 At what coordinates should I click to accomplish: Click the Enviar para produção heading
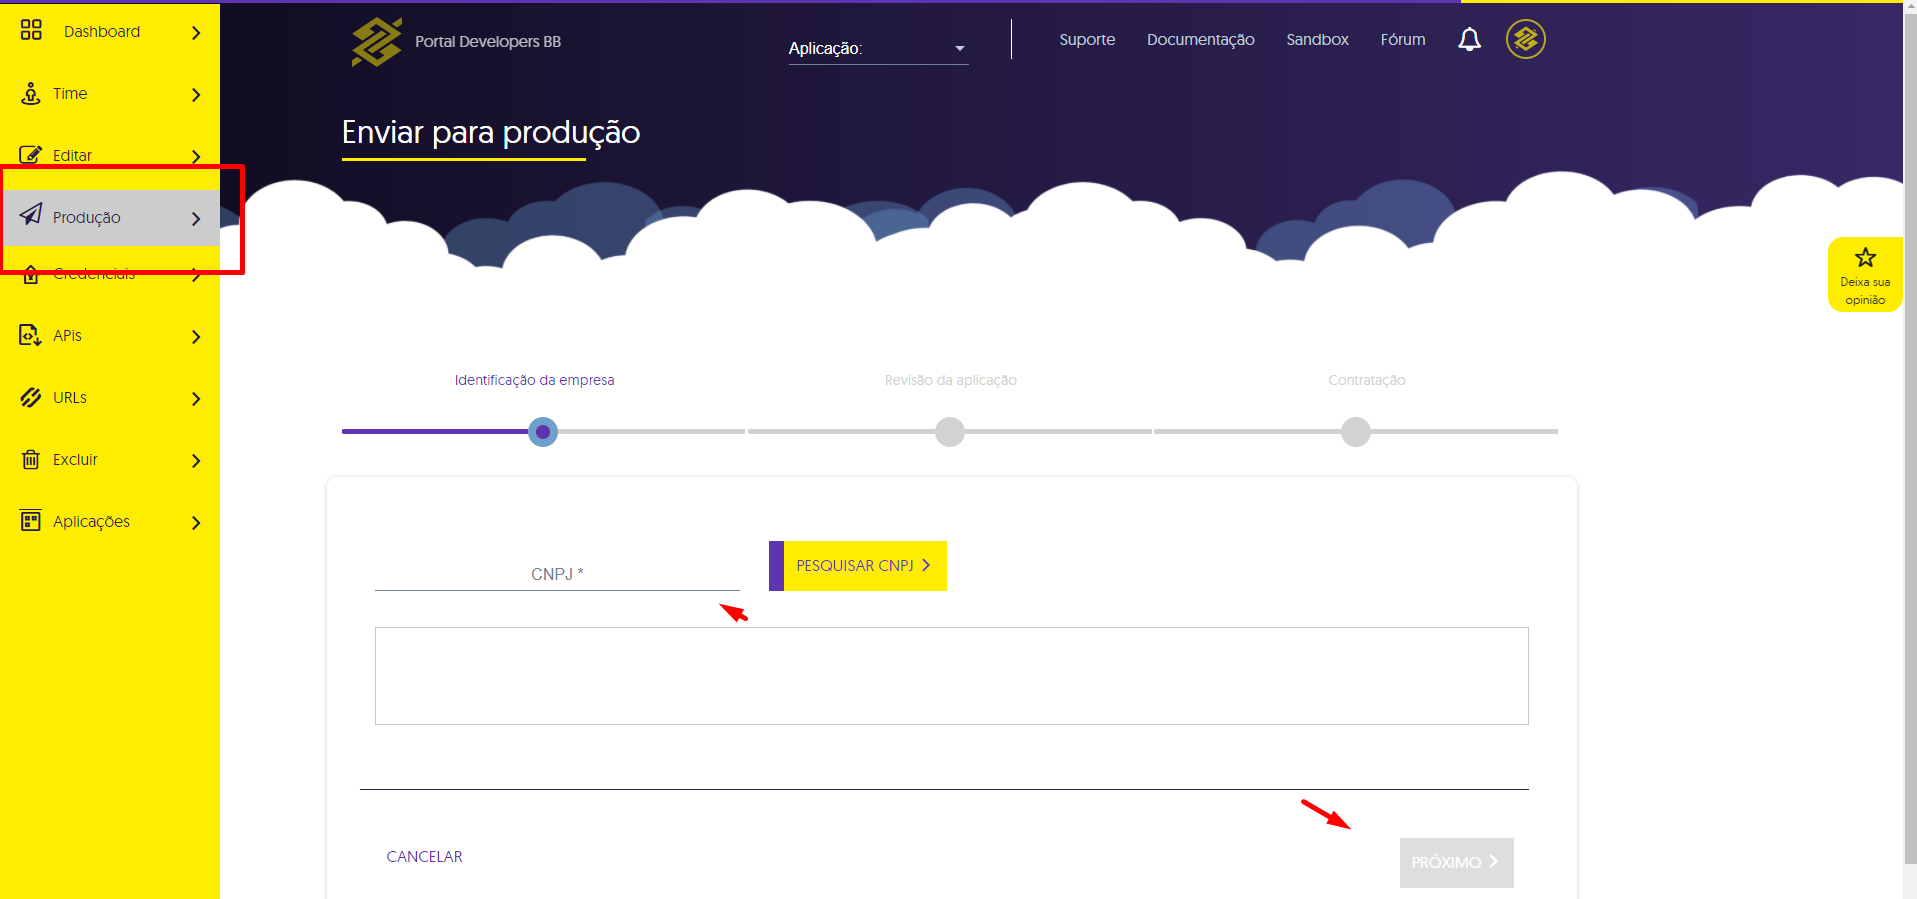point(491,133)
